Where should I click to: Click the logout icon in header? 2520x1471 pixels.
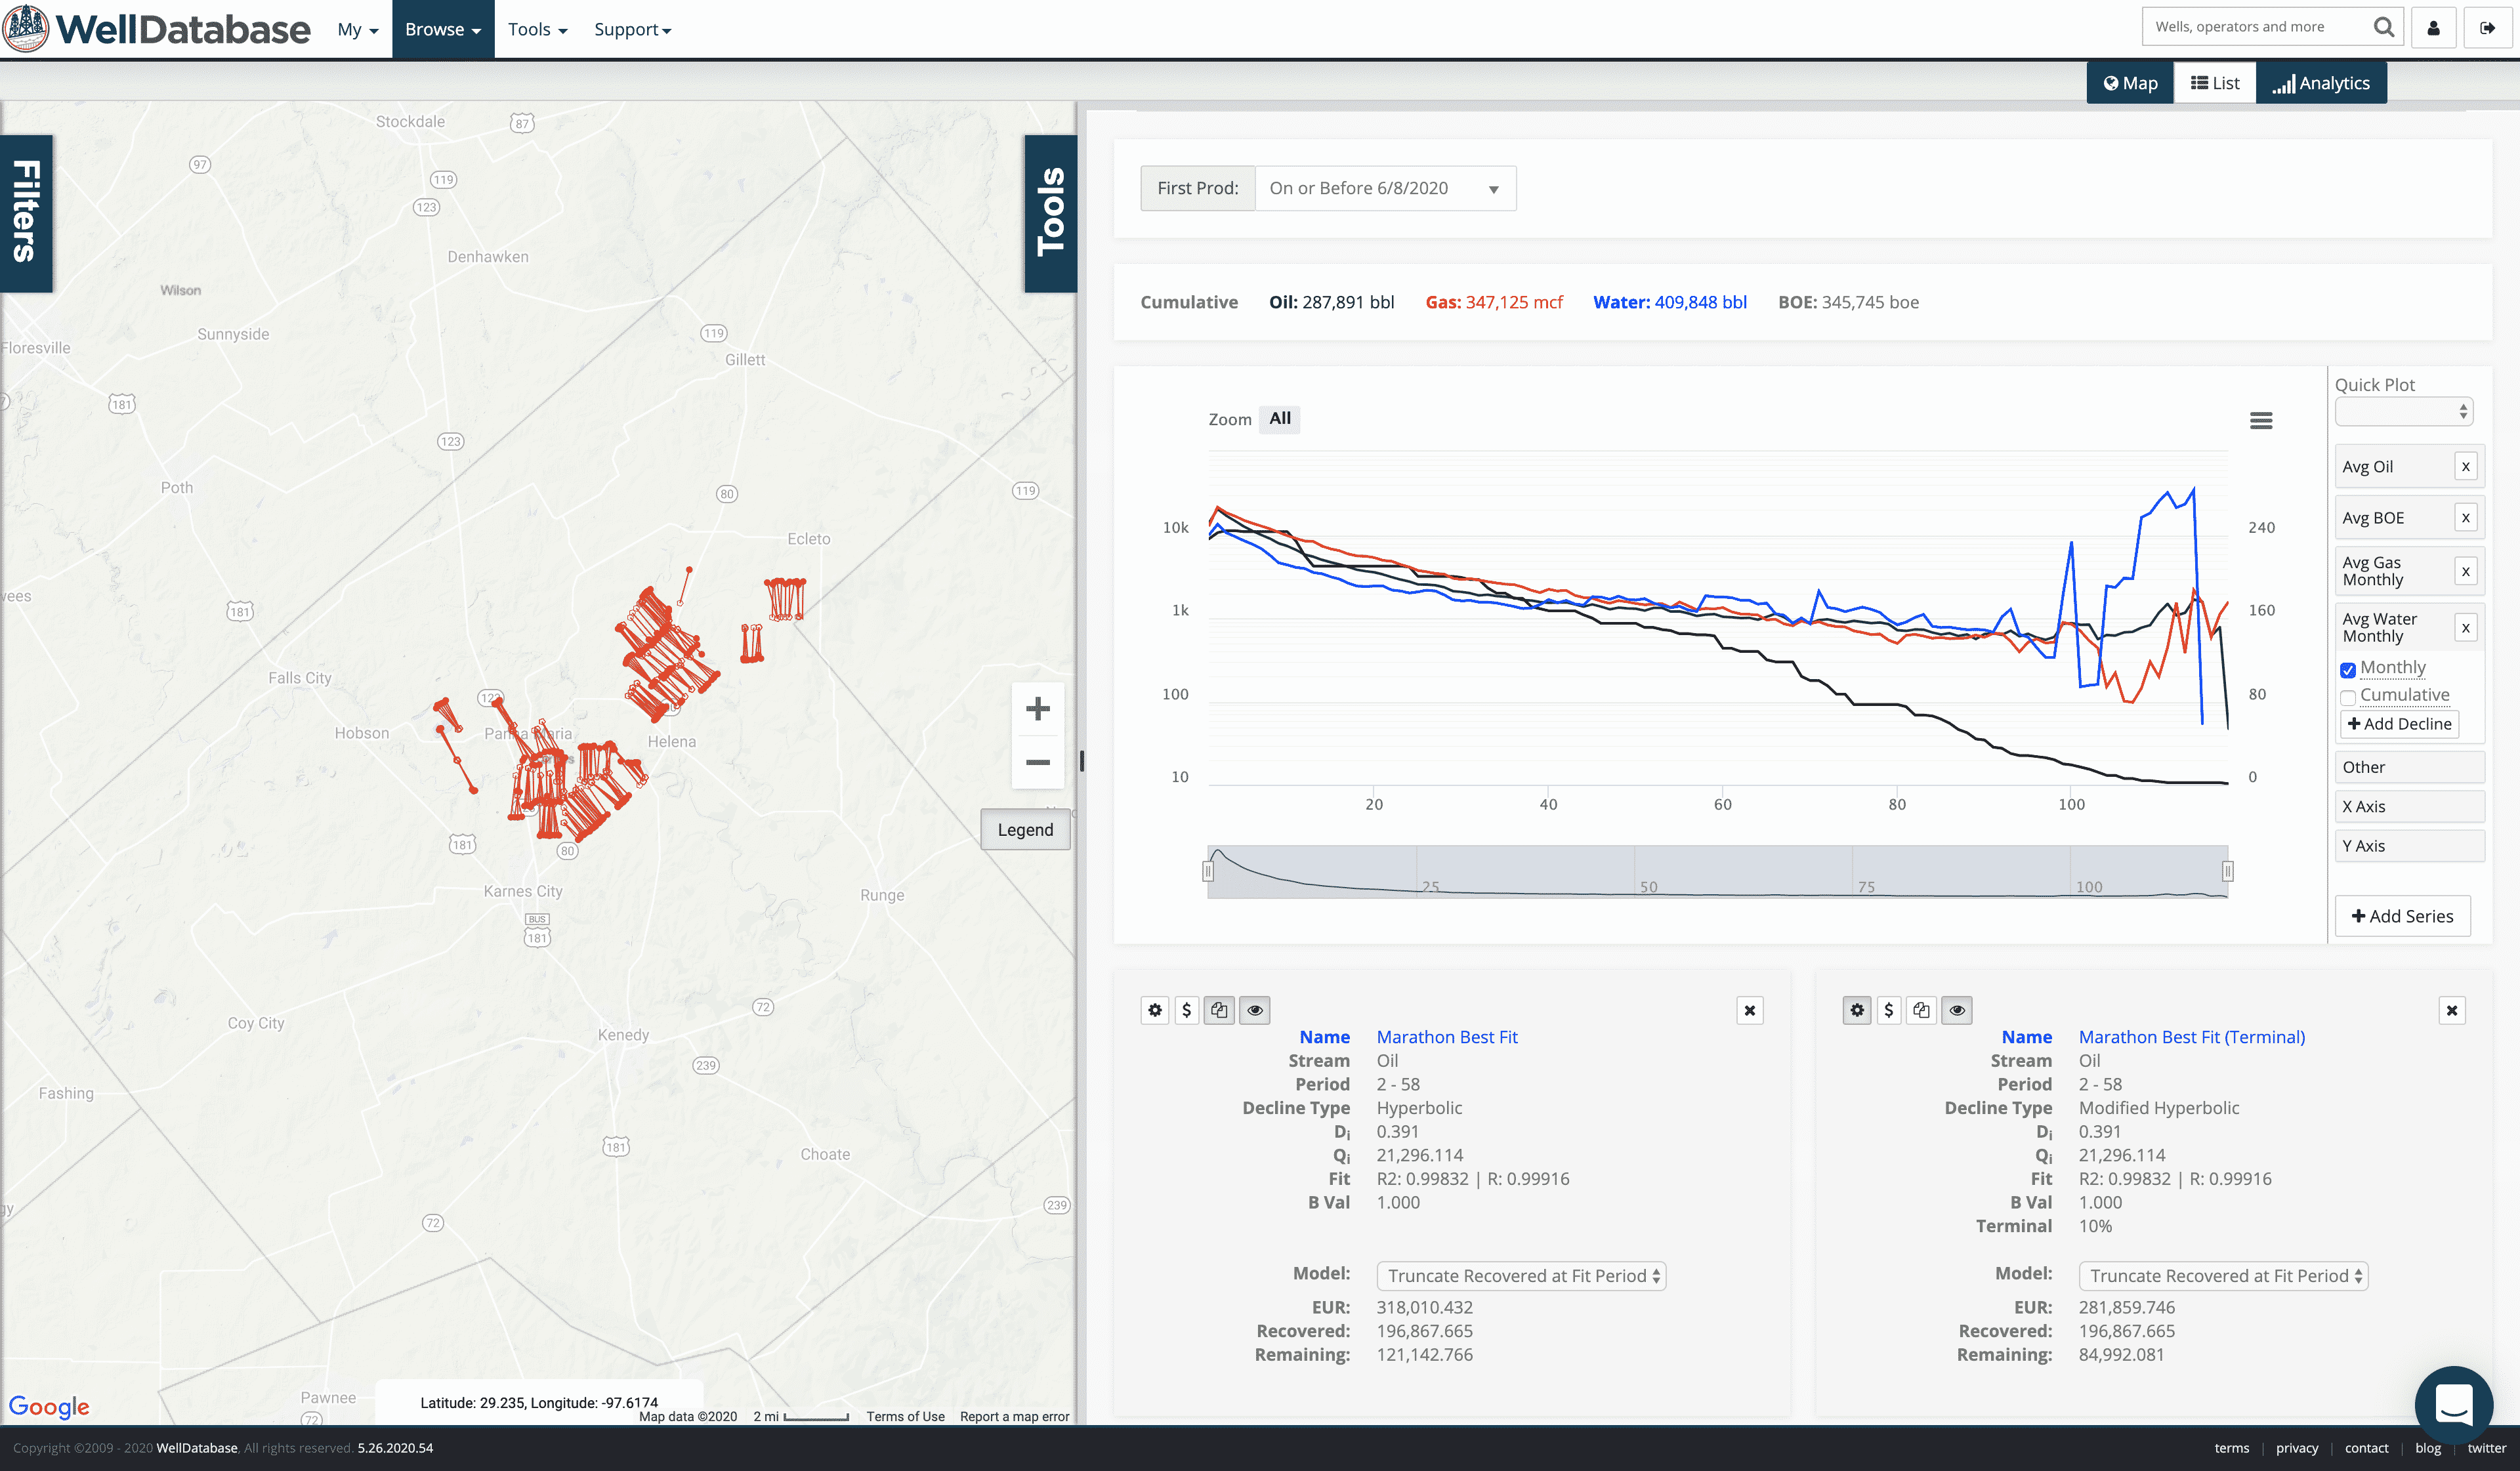[x=2487, y=28]
